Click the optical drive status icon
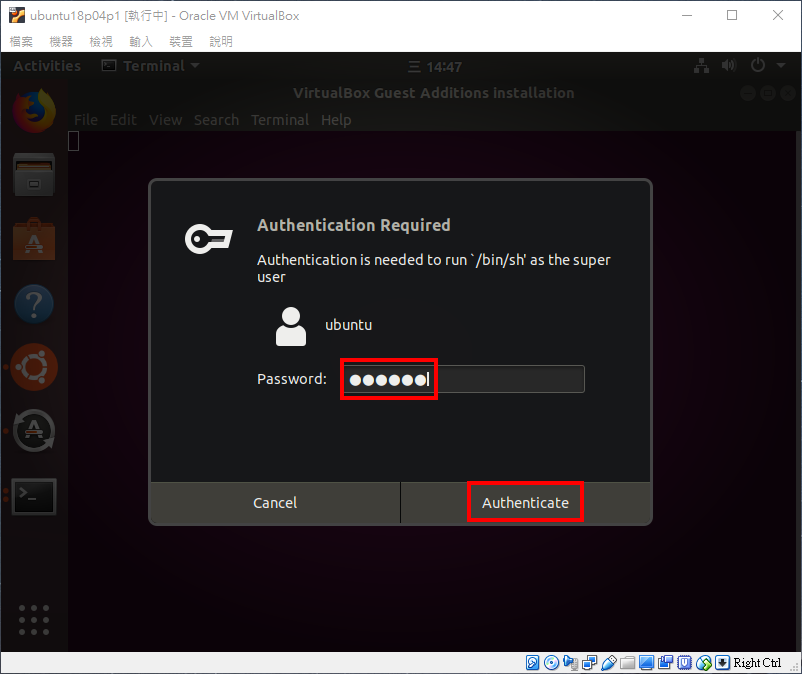This screenshot has width=802, height=674. (551, 663)
